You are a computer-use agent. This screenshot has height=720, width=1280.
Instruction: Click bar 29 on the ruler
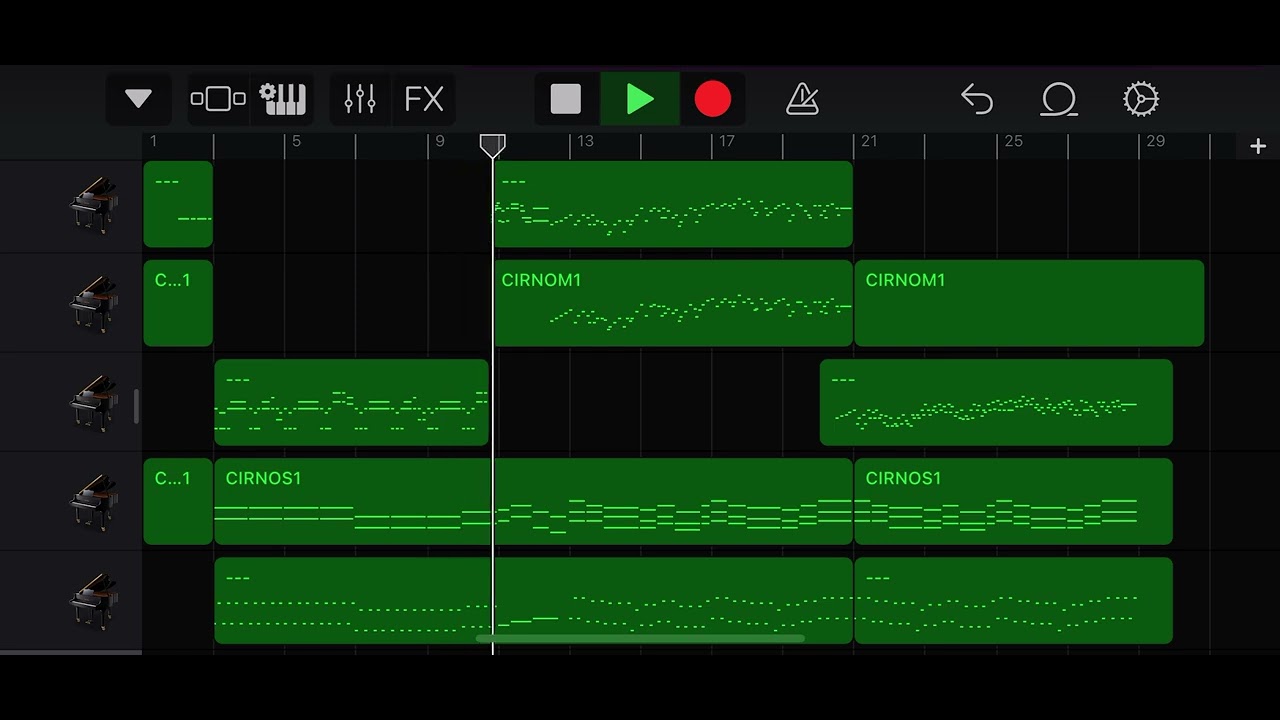1155,141
